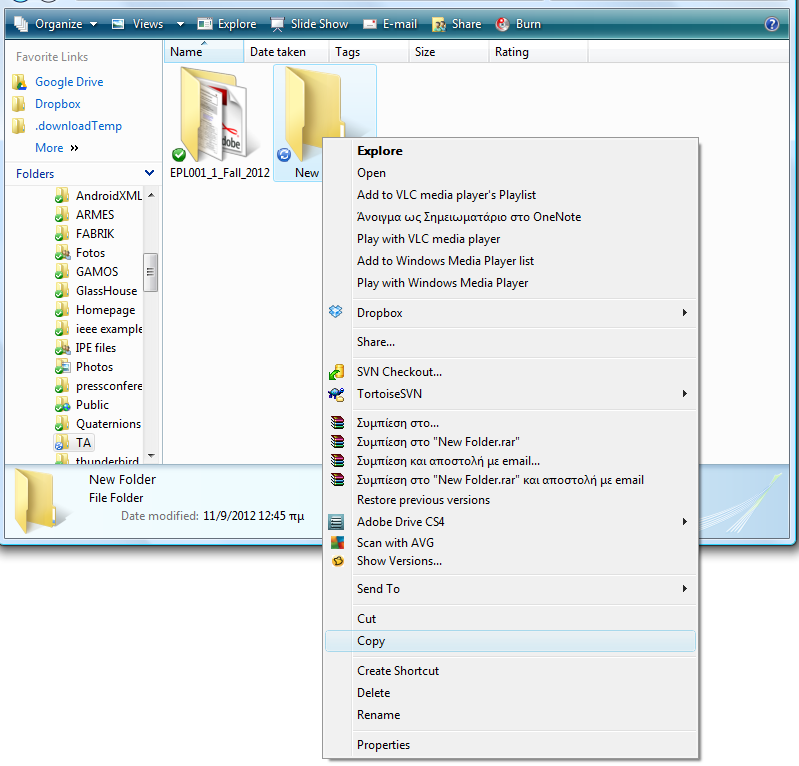The height and width of the screenshot is (766, 799).
Task: Click the Adobe Drive CS4 icon
Action: coord(336,522)
